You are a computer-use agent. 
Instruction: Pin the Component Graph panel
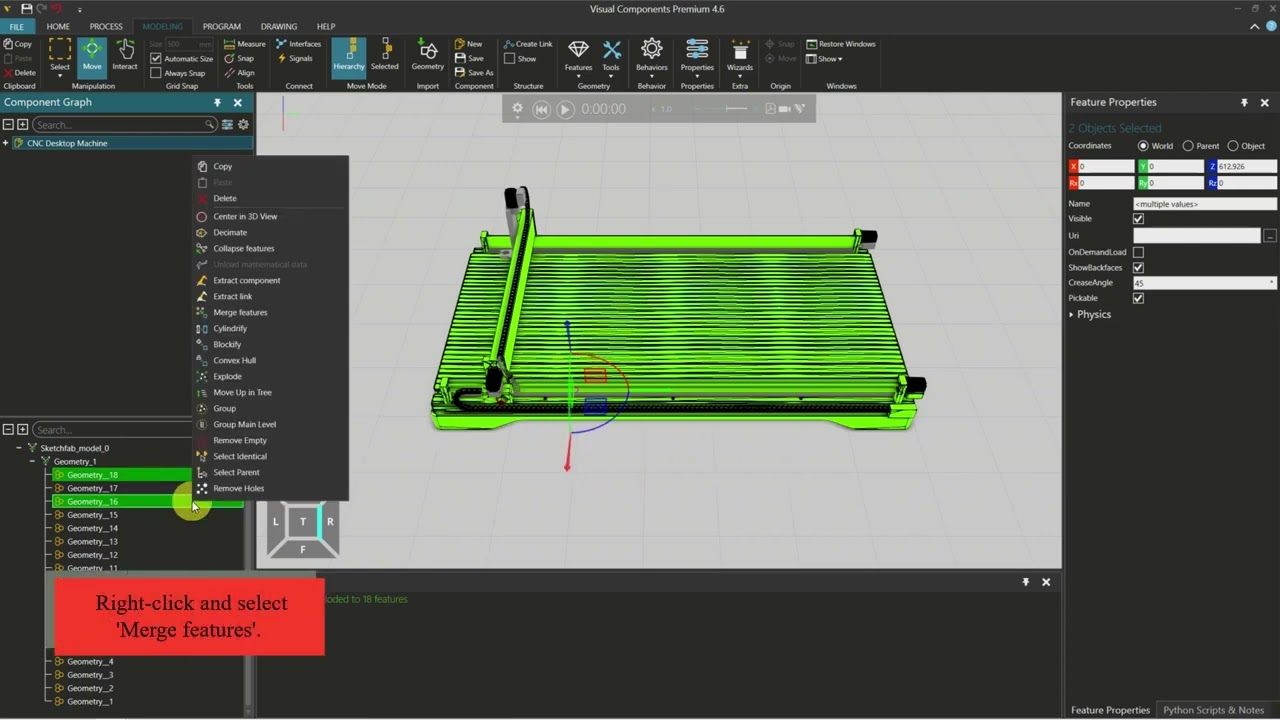point(217,102)
